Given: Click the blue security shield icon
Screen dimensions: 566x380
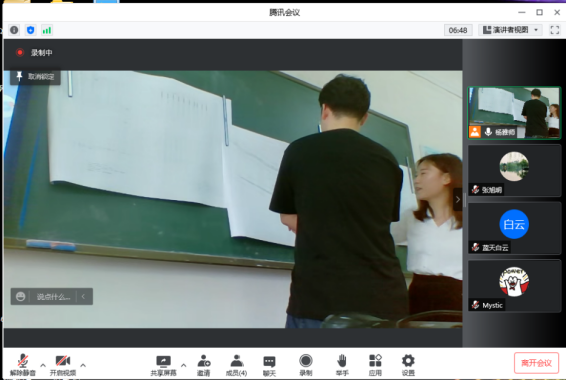Looking at the screenshot, I should click(31, 30).
